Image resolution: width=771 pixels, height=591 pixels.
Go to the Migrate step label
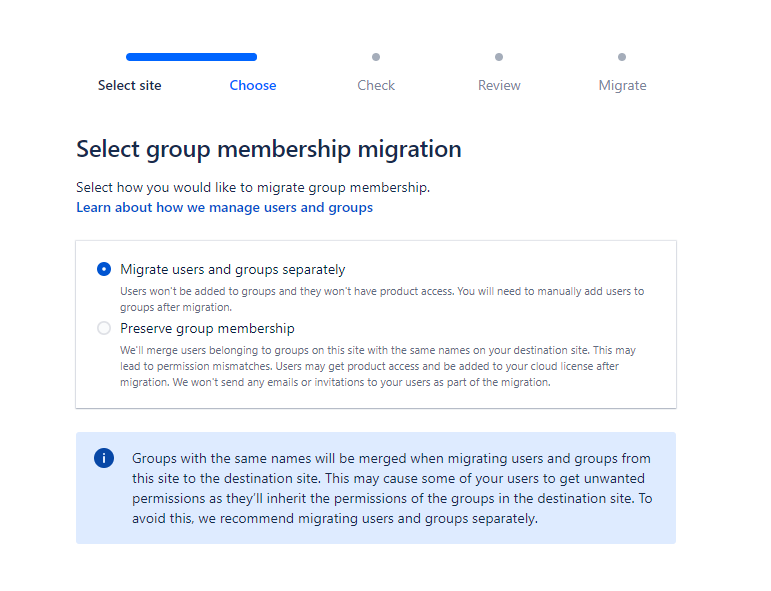point(622,85)
